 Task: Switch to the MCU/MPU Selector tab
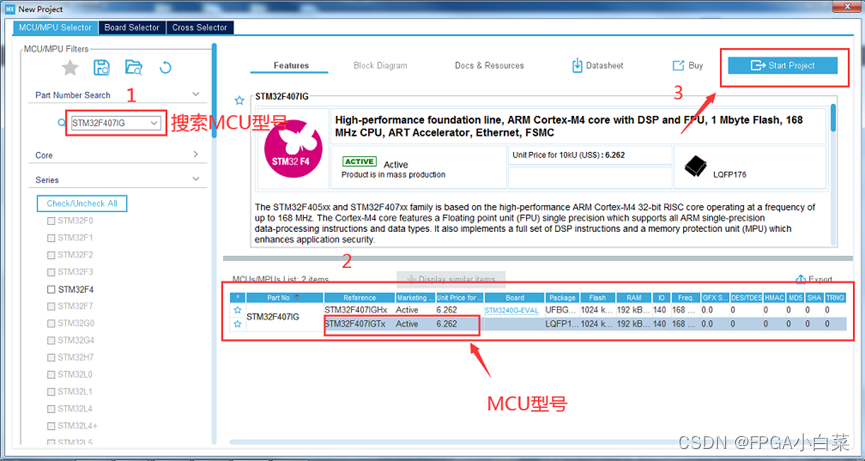[55, 27]
